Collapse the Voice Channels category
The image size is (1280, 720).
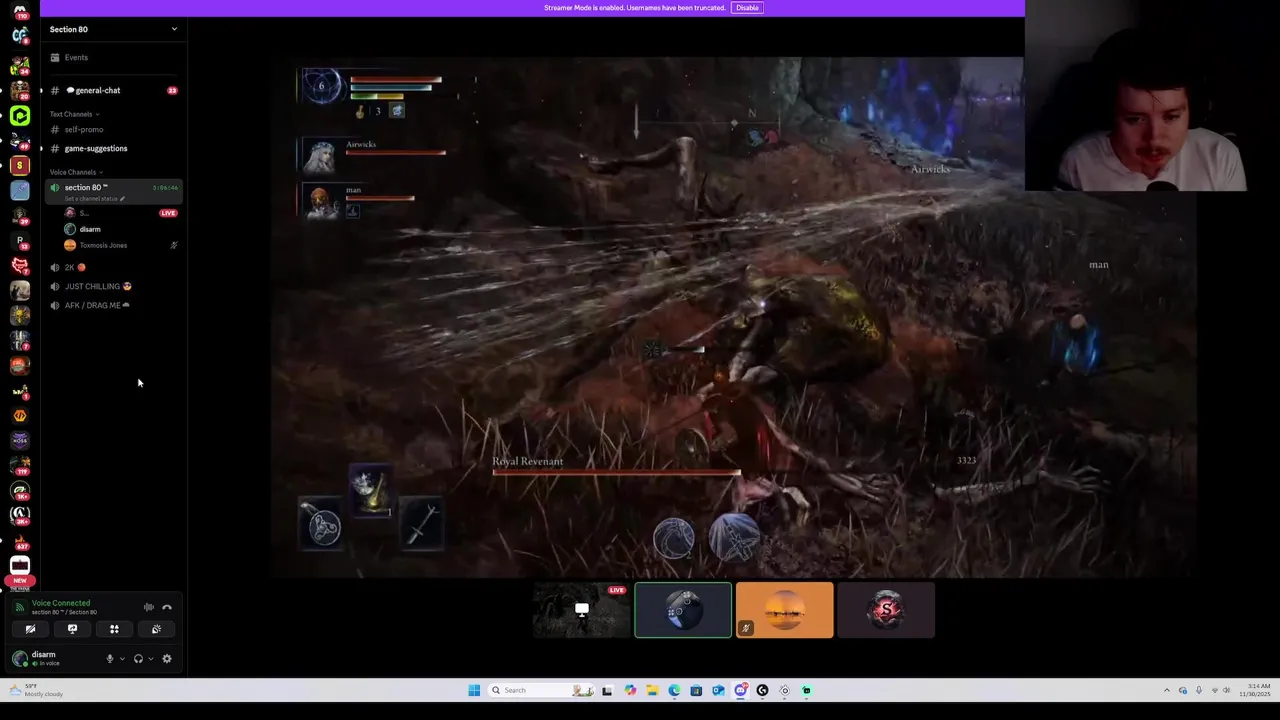tap(76, 172)
